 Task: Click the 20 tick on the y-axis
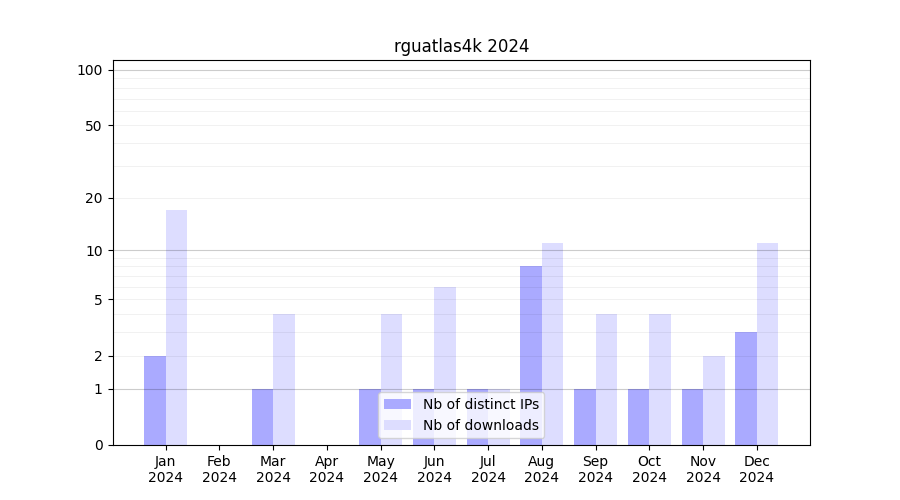pos(94,198)
